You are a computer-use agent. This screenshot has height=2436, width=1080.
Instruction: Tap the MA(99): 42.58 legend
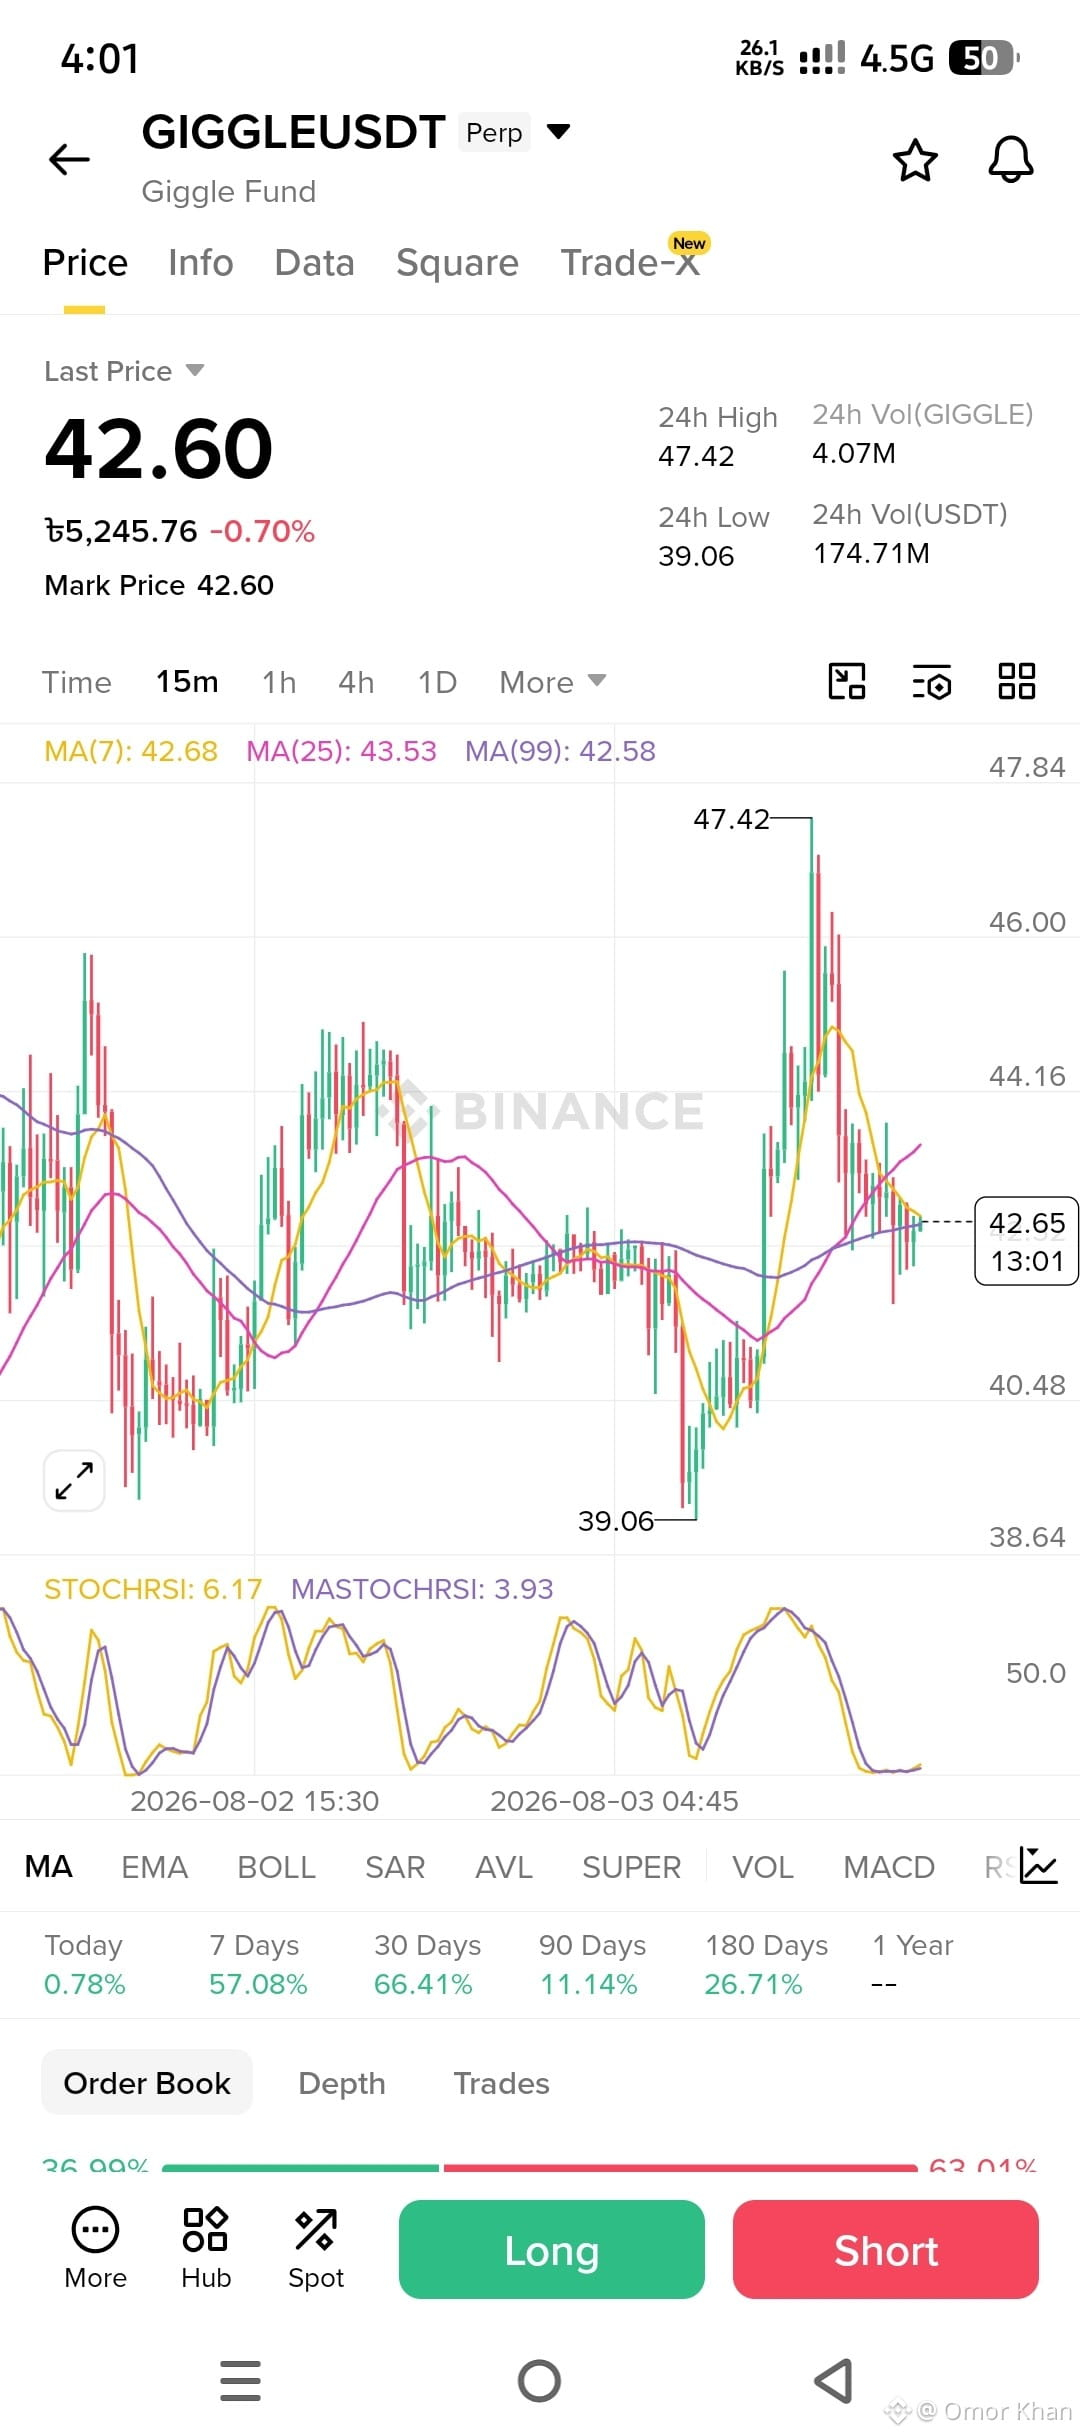tap(561, 751)
